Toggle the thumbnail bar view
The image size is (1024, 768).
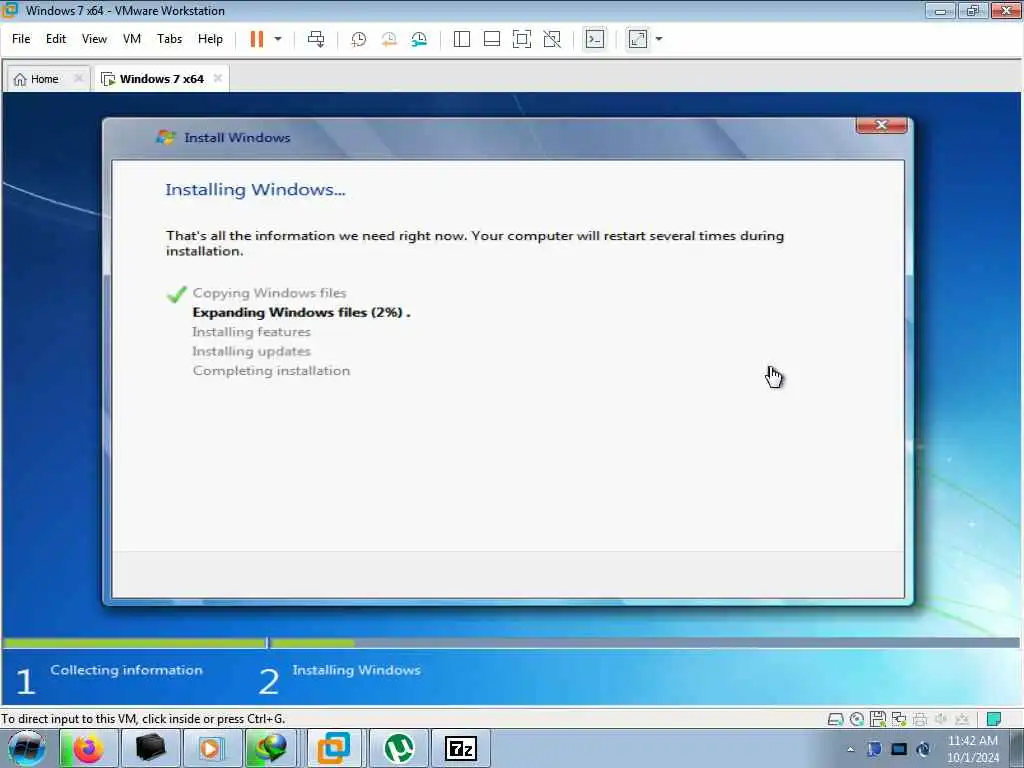[492, 39]
